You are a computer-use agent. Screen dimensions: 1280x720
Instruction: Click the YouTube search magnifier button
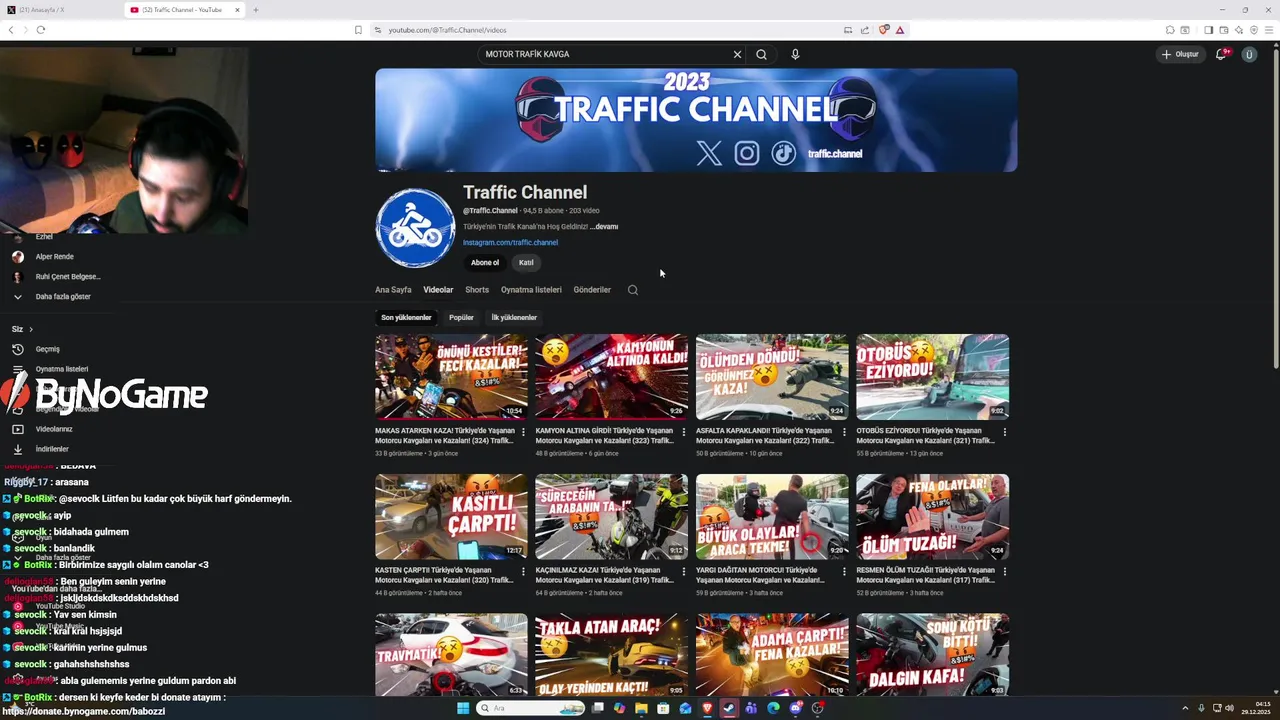[x=761, y=54]
